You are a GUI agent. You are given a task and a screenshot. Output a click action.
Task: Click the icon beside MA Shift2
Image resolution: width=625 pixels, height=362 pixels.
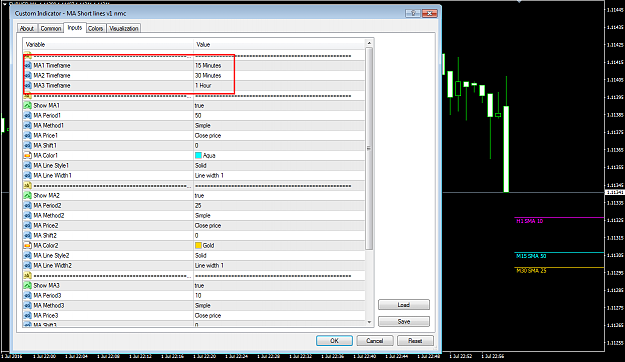point(28,236)
